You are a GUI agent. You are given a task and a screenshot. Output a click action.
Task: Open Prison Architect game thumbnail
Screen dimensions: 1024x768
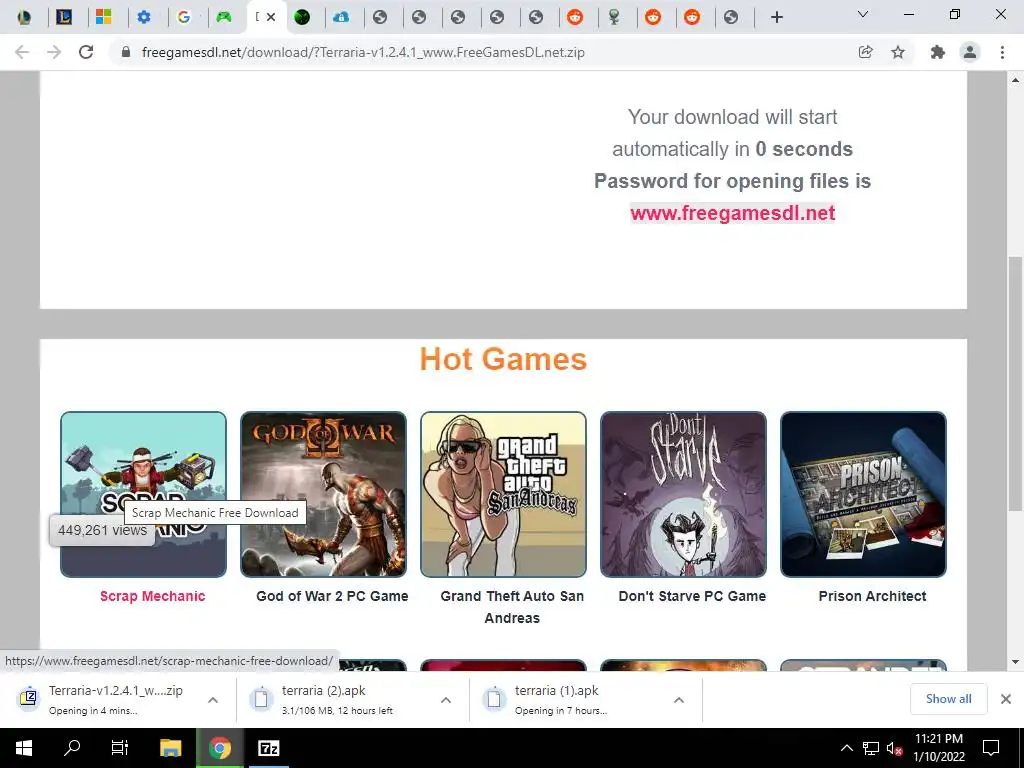[863, 494]
